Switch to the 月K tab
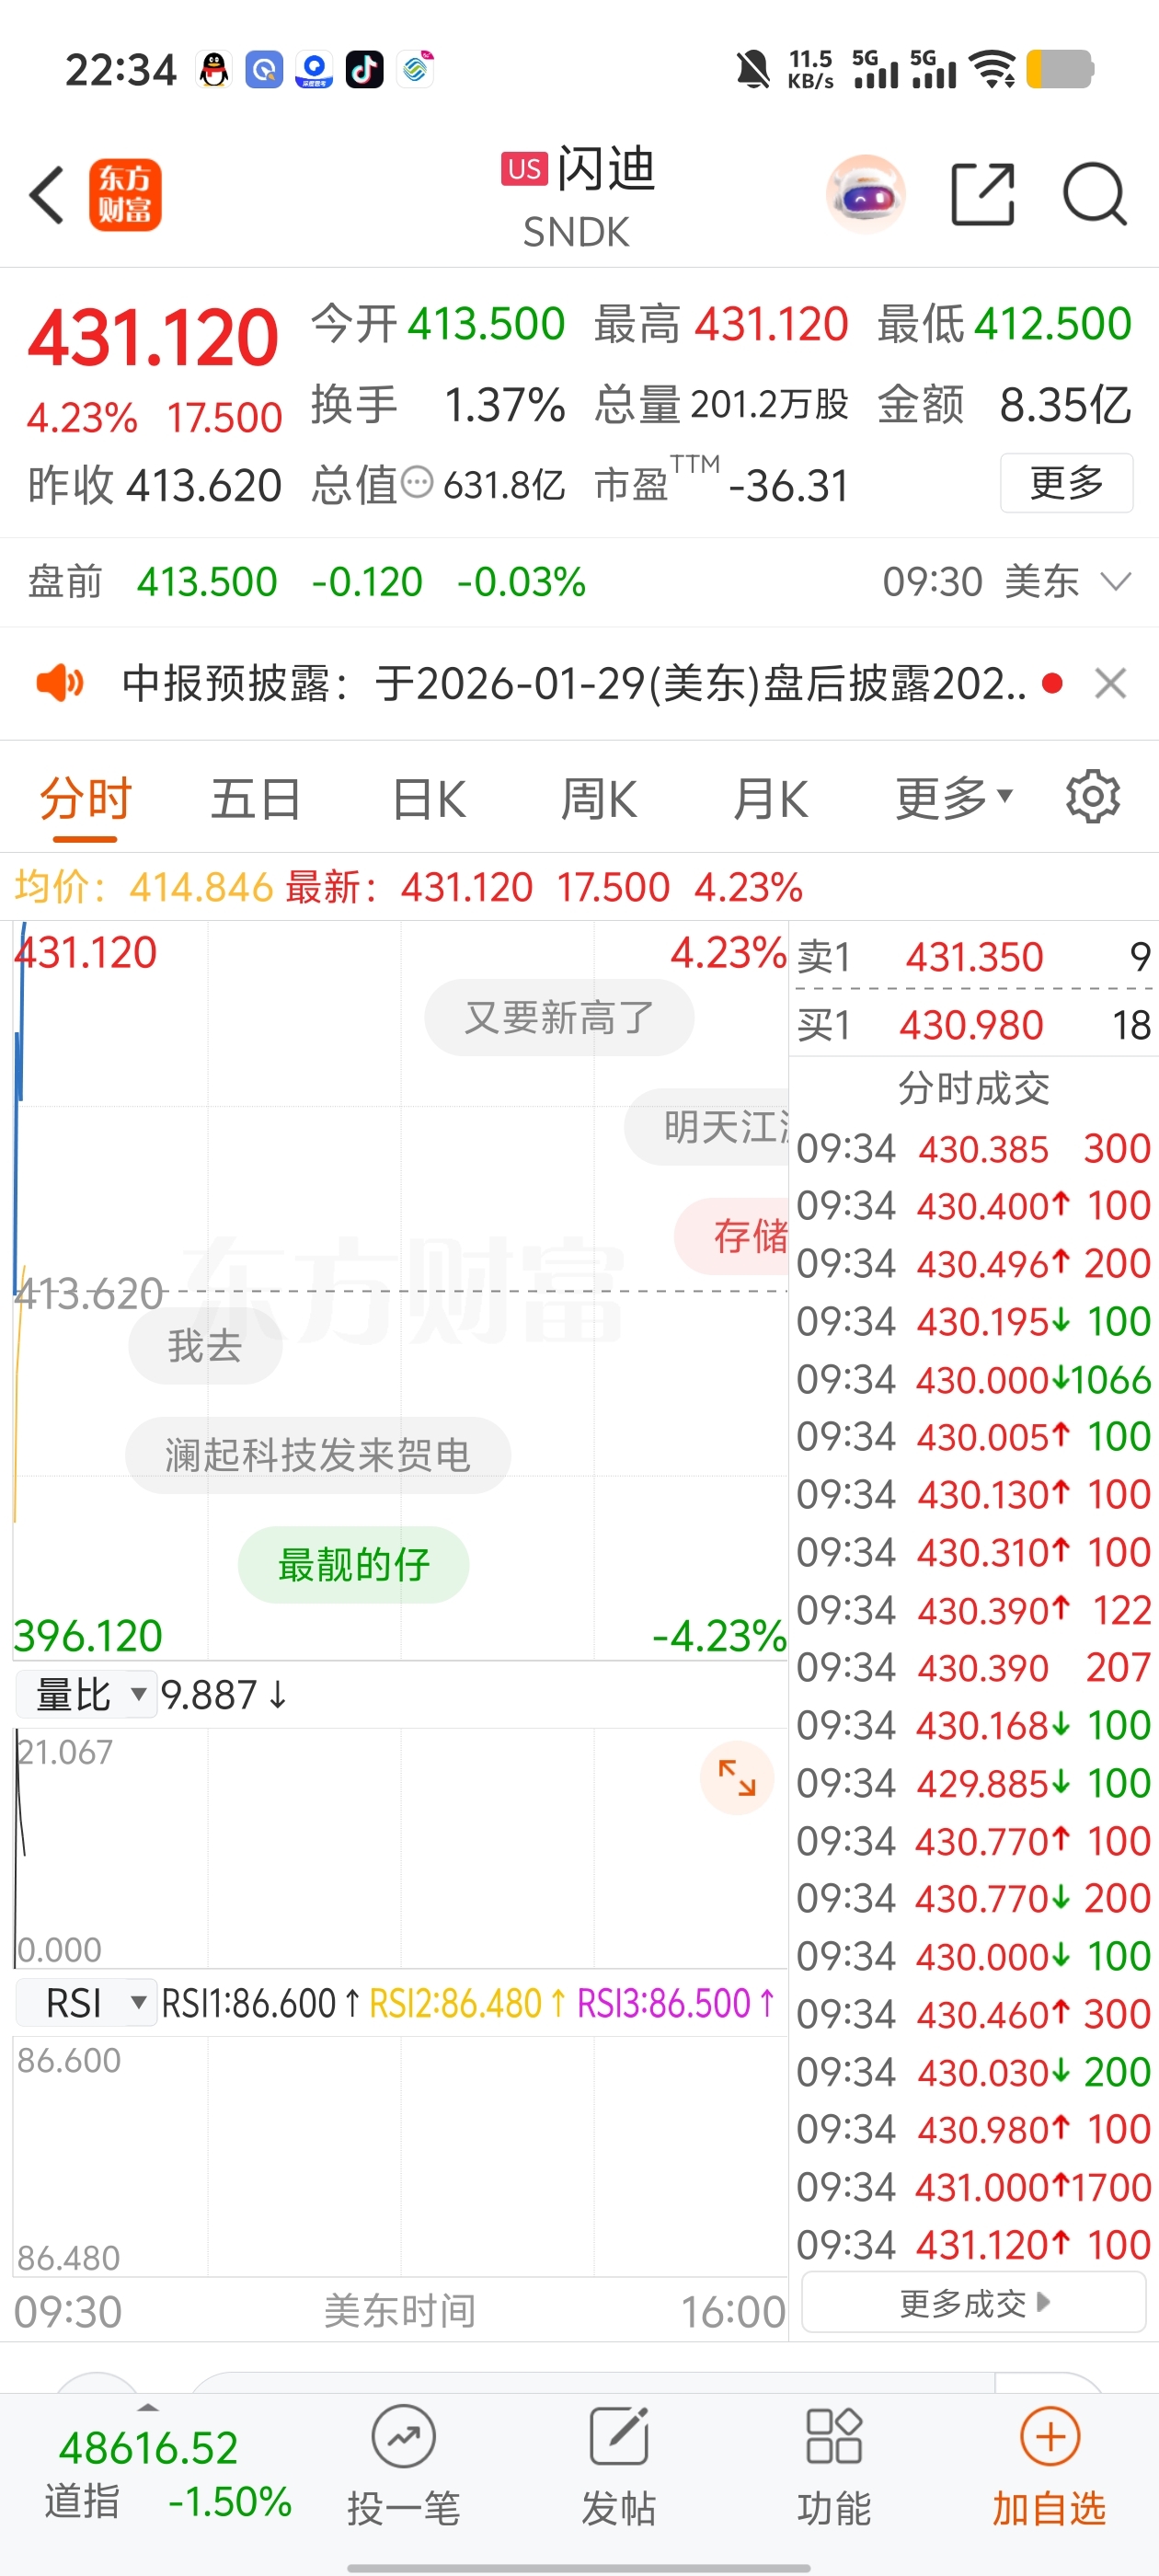 (x=770, y=800)
